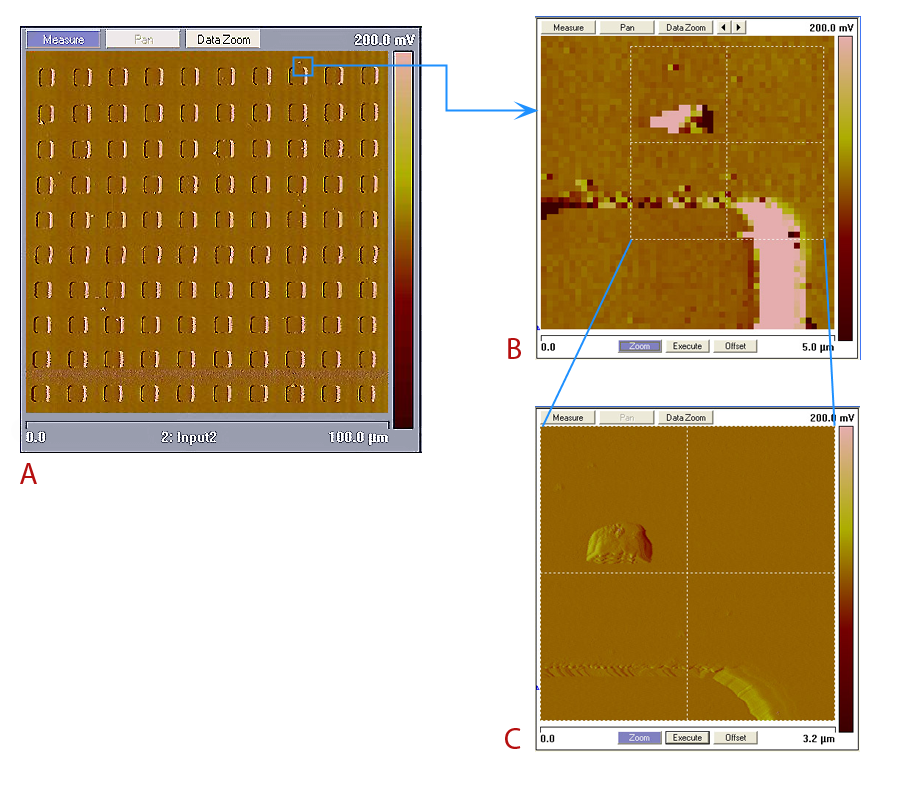913x792 pixels.
Task: Select Data Zoom in panel B
Action: tap(687, 27)
